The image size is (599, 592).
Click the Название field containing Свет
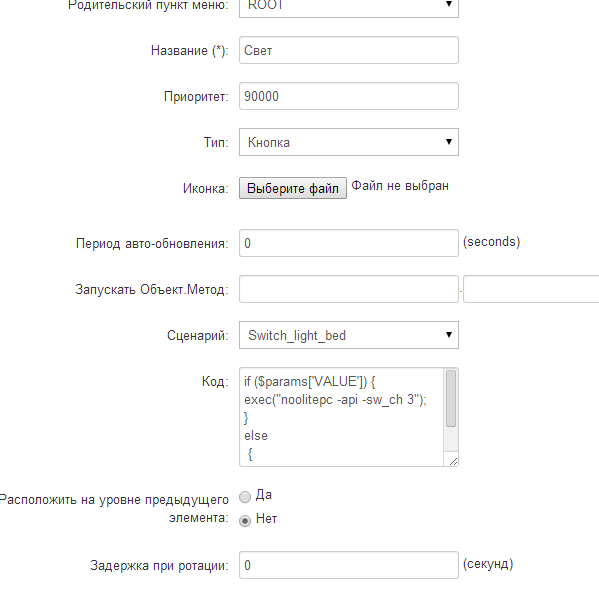point(349,50)
